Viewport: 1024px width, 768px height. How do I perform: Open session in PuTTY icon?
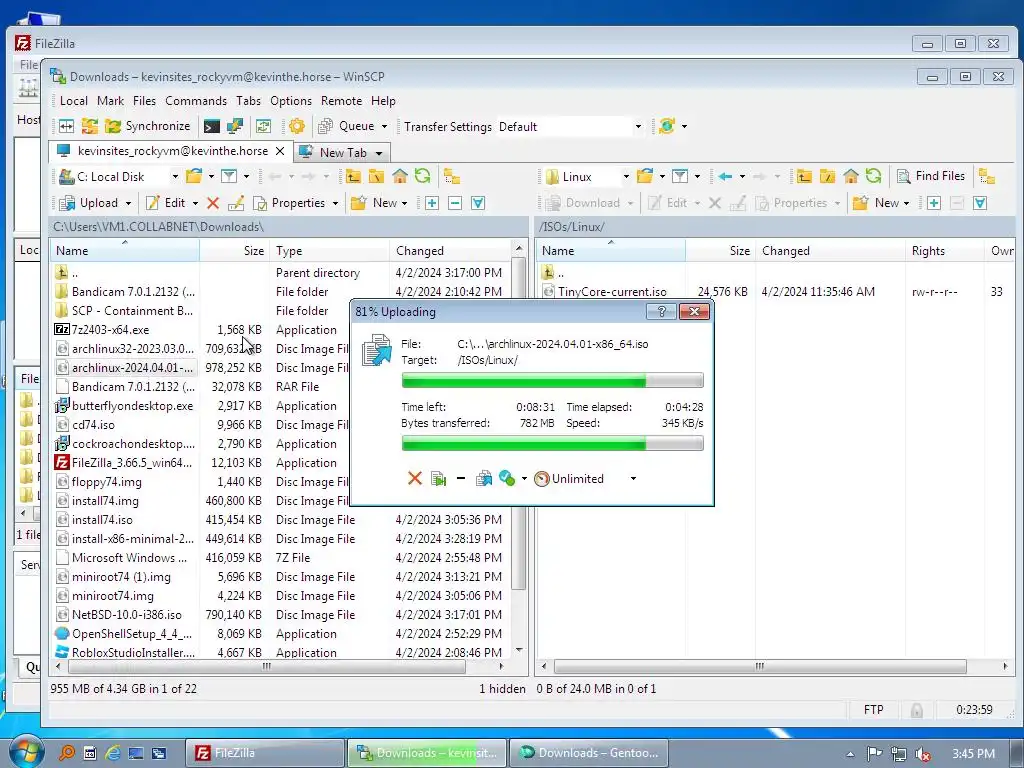234,126
